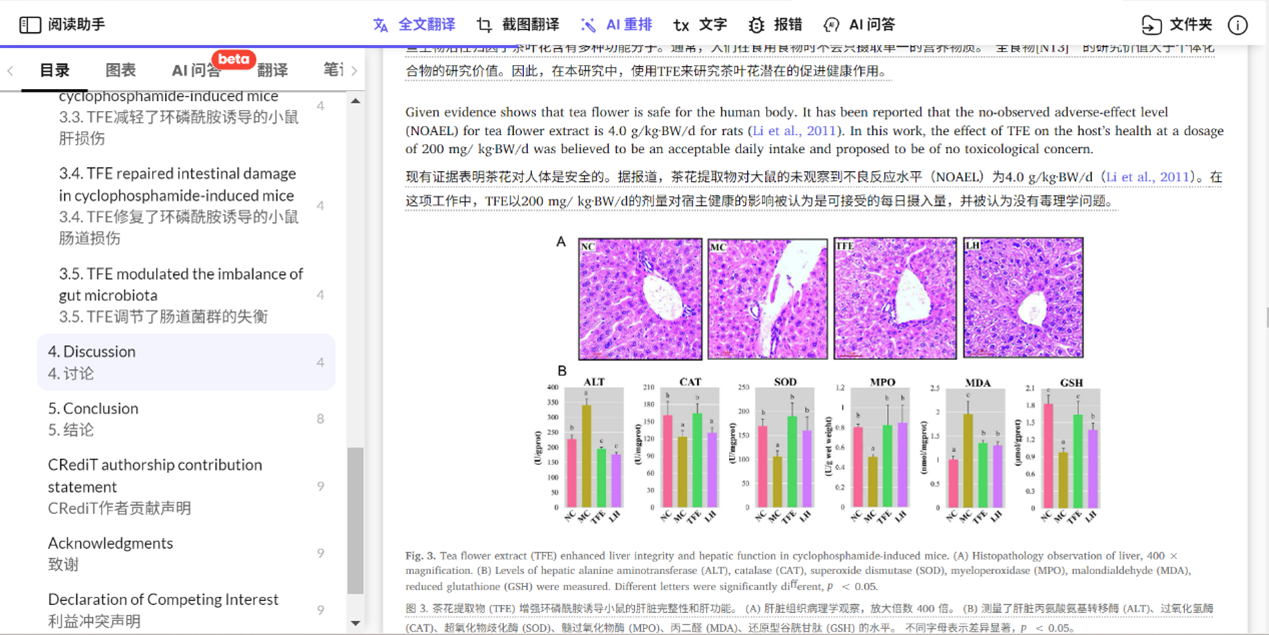Show info via the circled i icon

tap(1237, 24)
